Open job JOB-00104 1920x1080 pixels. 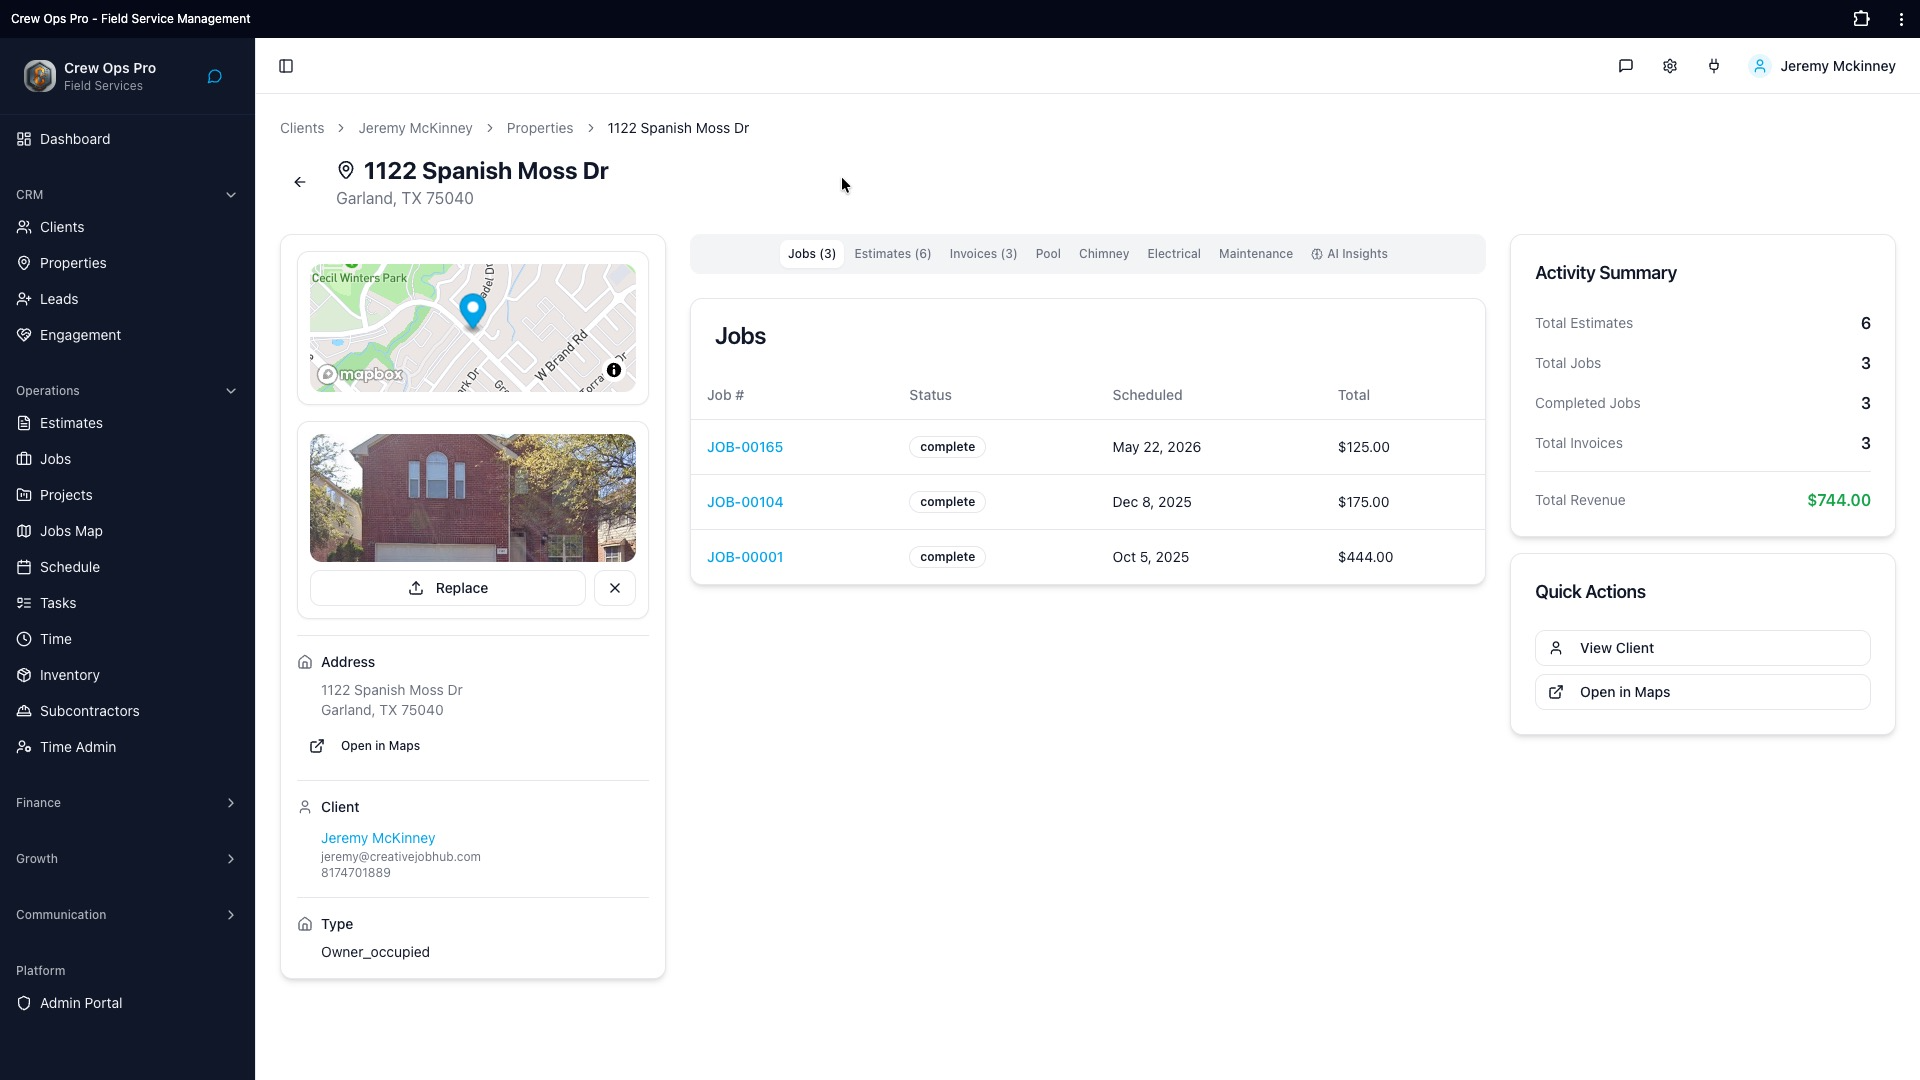(x=745, y=502)
